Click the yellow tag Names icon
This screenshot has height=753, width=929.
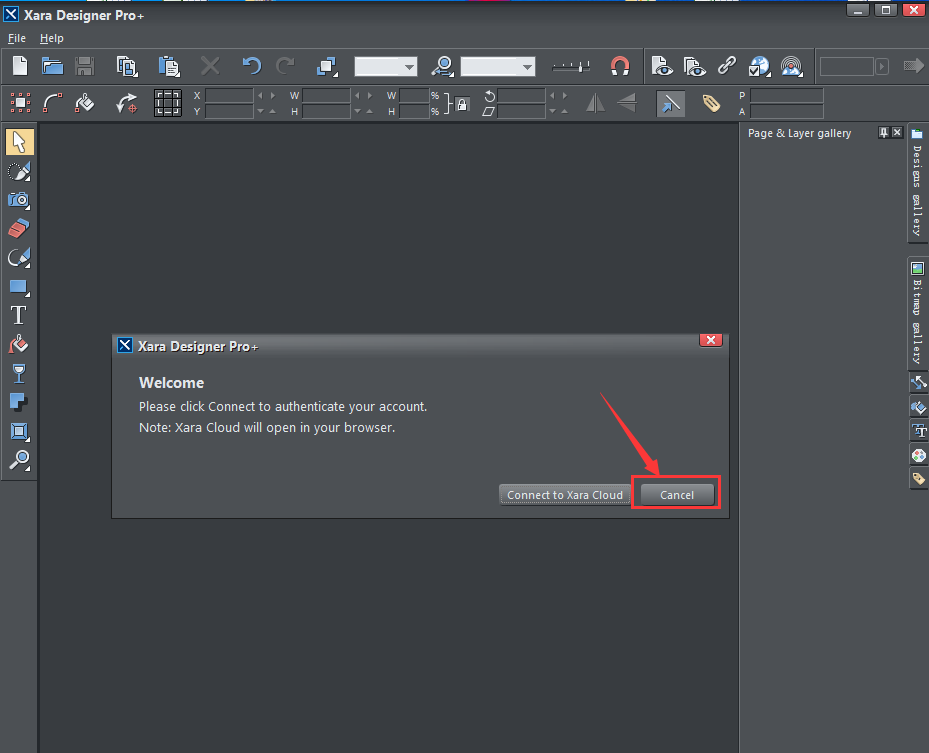pyautogui.click(x=711, y=104)
